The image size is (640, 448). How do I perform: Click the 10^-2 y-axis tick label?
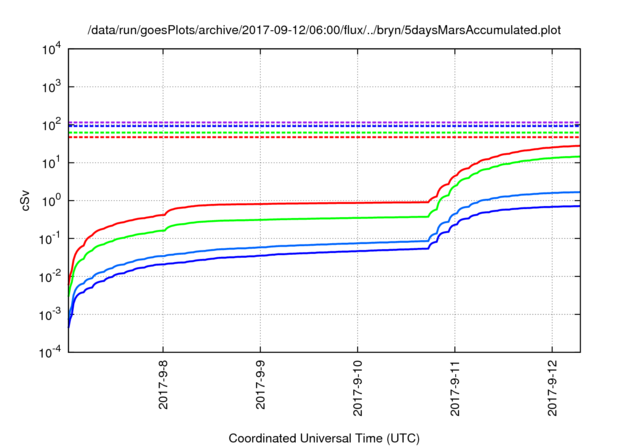pos(50,276)
